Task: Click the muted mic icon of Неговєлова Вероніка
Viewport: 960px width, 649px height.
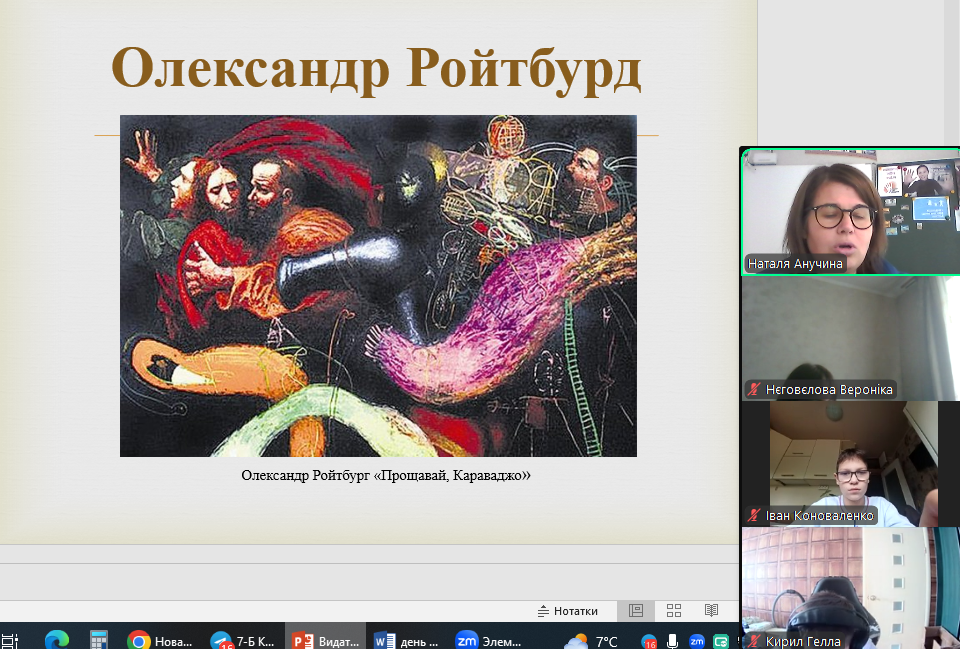Action: 754,389
